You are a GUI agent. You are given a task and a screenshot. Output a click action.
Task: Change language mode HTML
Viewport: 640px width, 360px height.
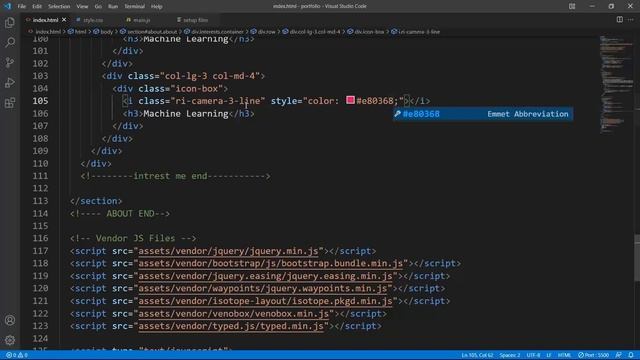(564, 355)
